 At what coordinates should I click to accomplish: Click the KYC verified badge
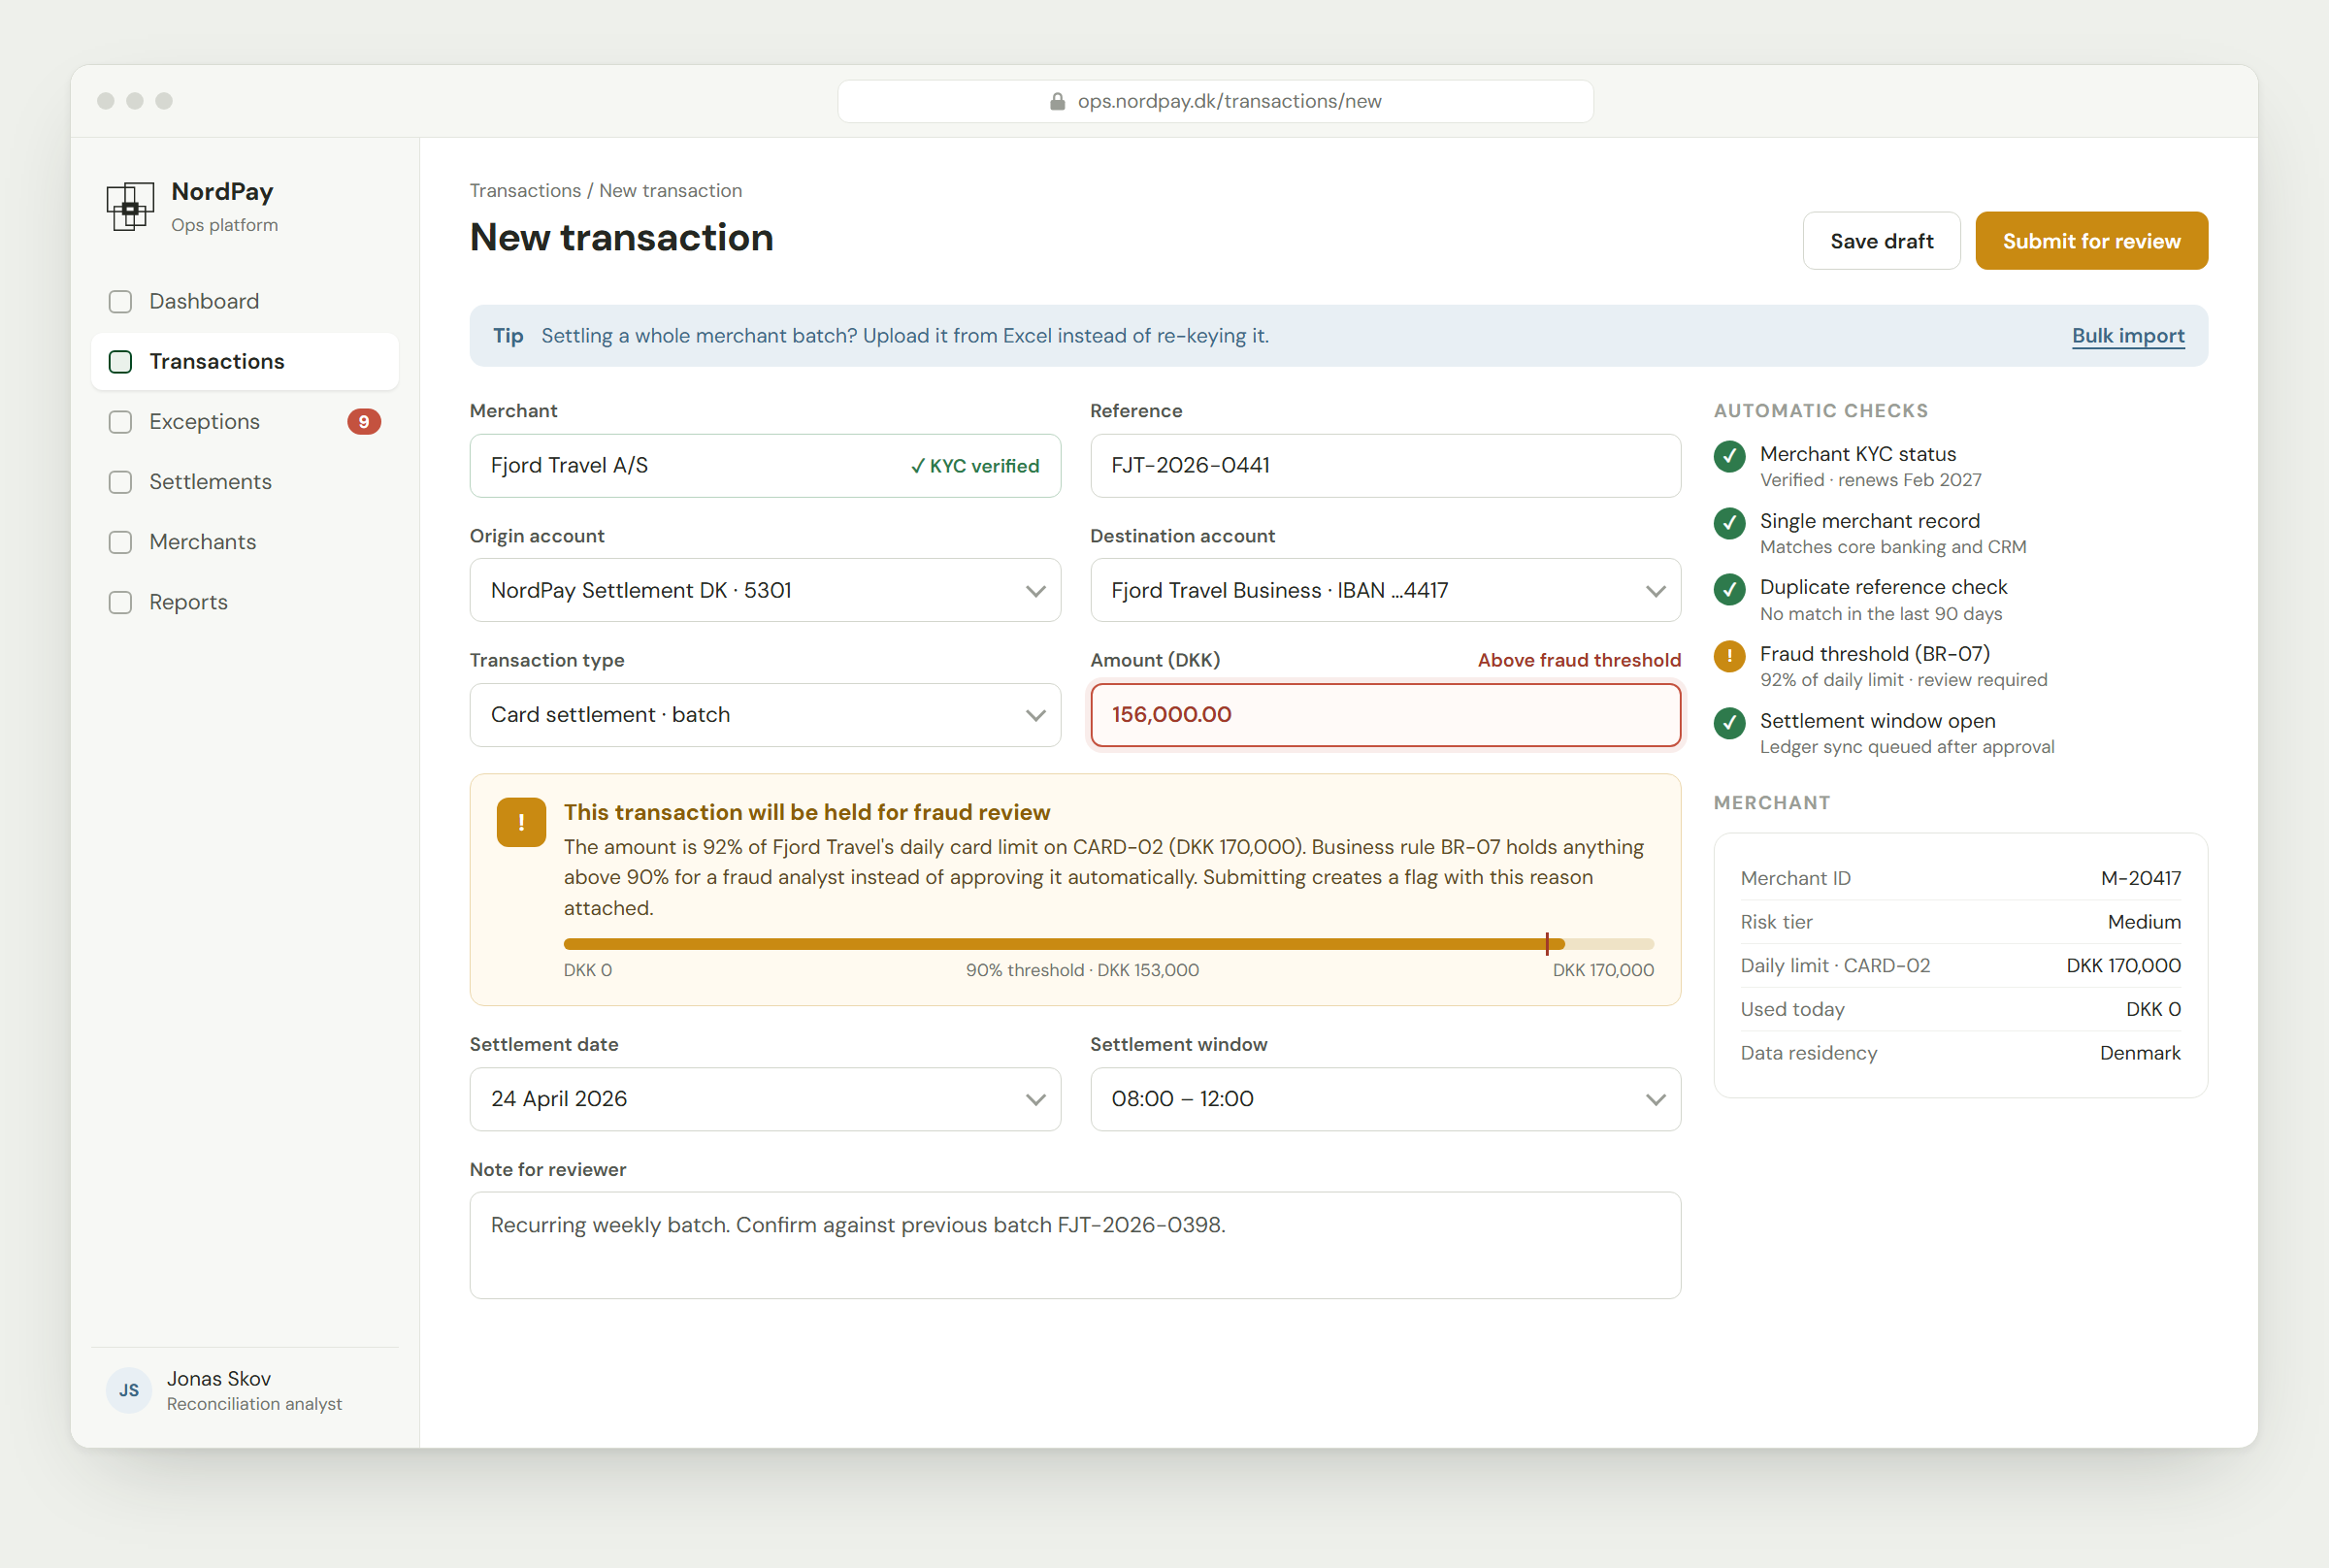975,466
